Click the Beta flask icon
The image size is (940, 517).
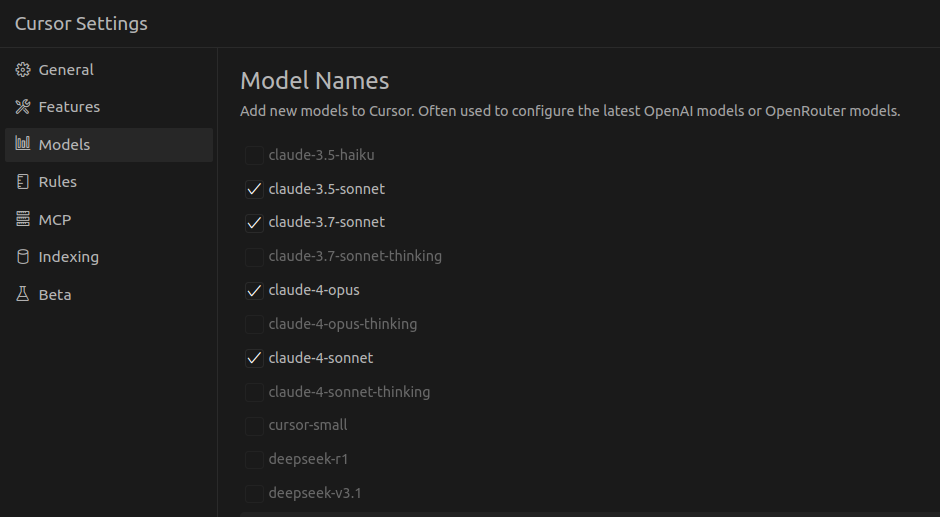(x=23, y=294)
